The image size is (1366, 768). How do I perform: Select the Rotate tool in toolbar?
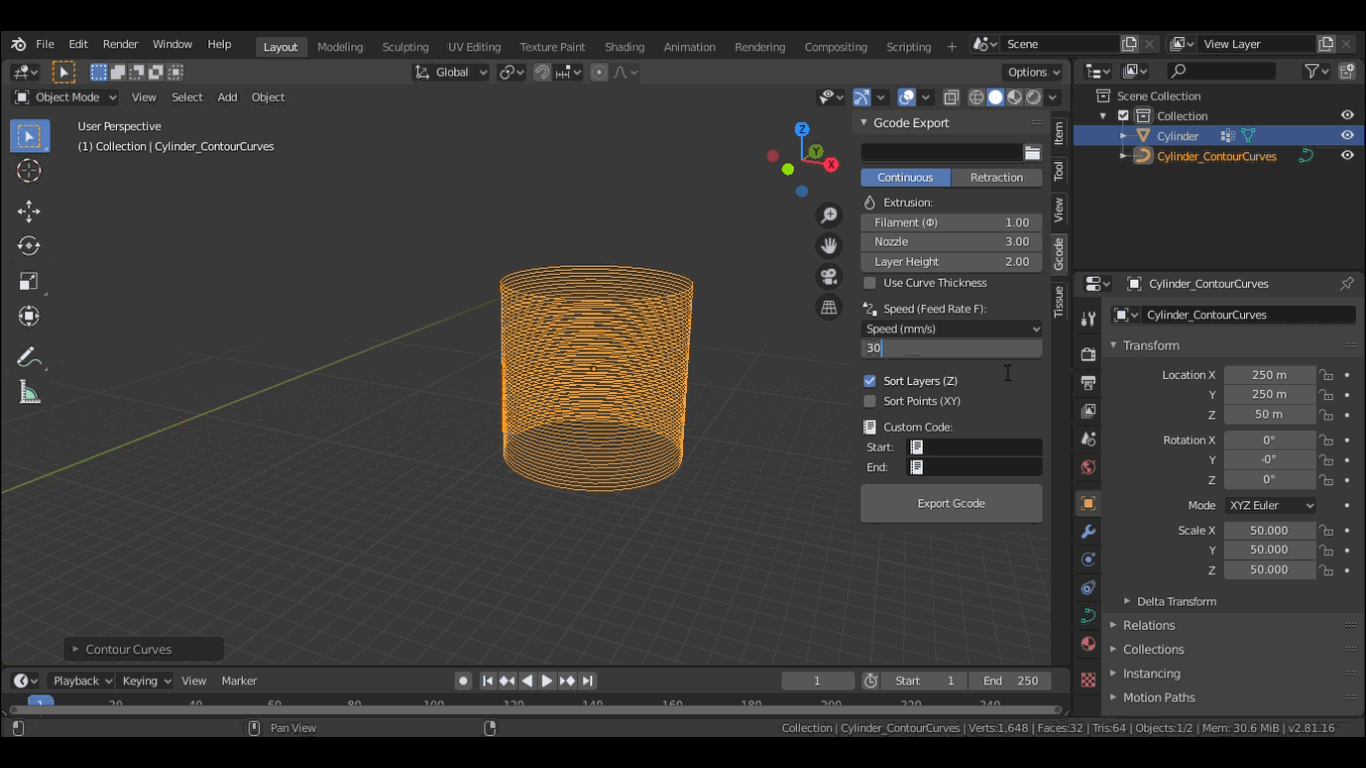(29, 246)
